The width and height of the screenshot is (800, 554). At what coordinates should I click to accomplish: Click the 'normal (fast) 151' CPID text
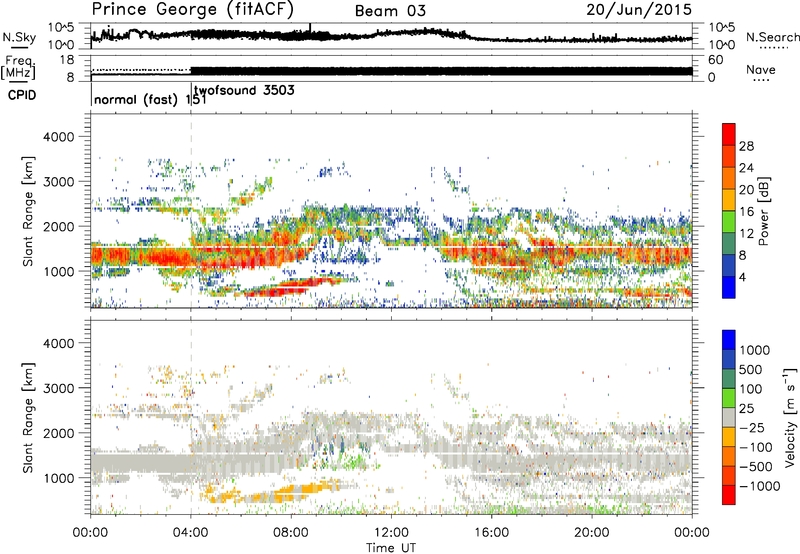click(x=150, y=99)
